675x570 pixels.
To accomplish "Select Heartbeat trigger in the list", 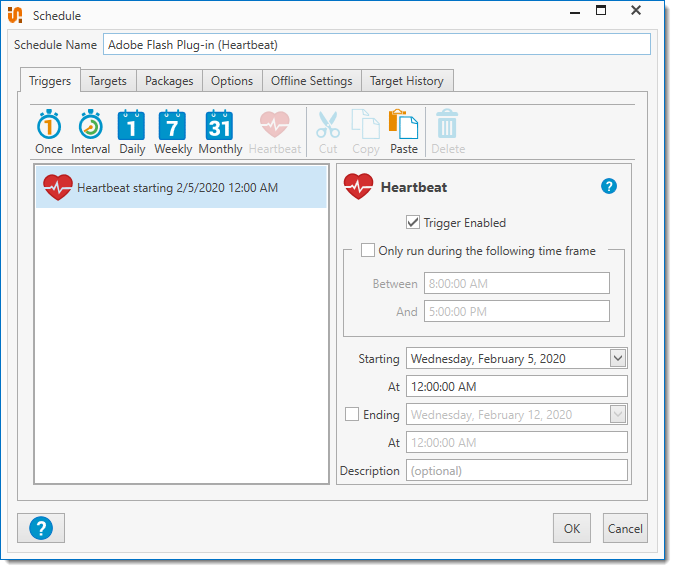I will click(181, 187).
